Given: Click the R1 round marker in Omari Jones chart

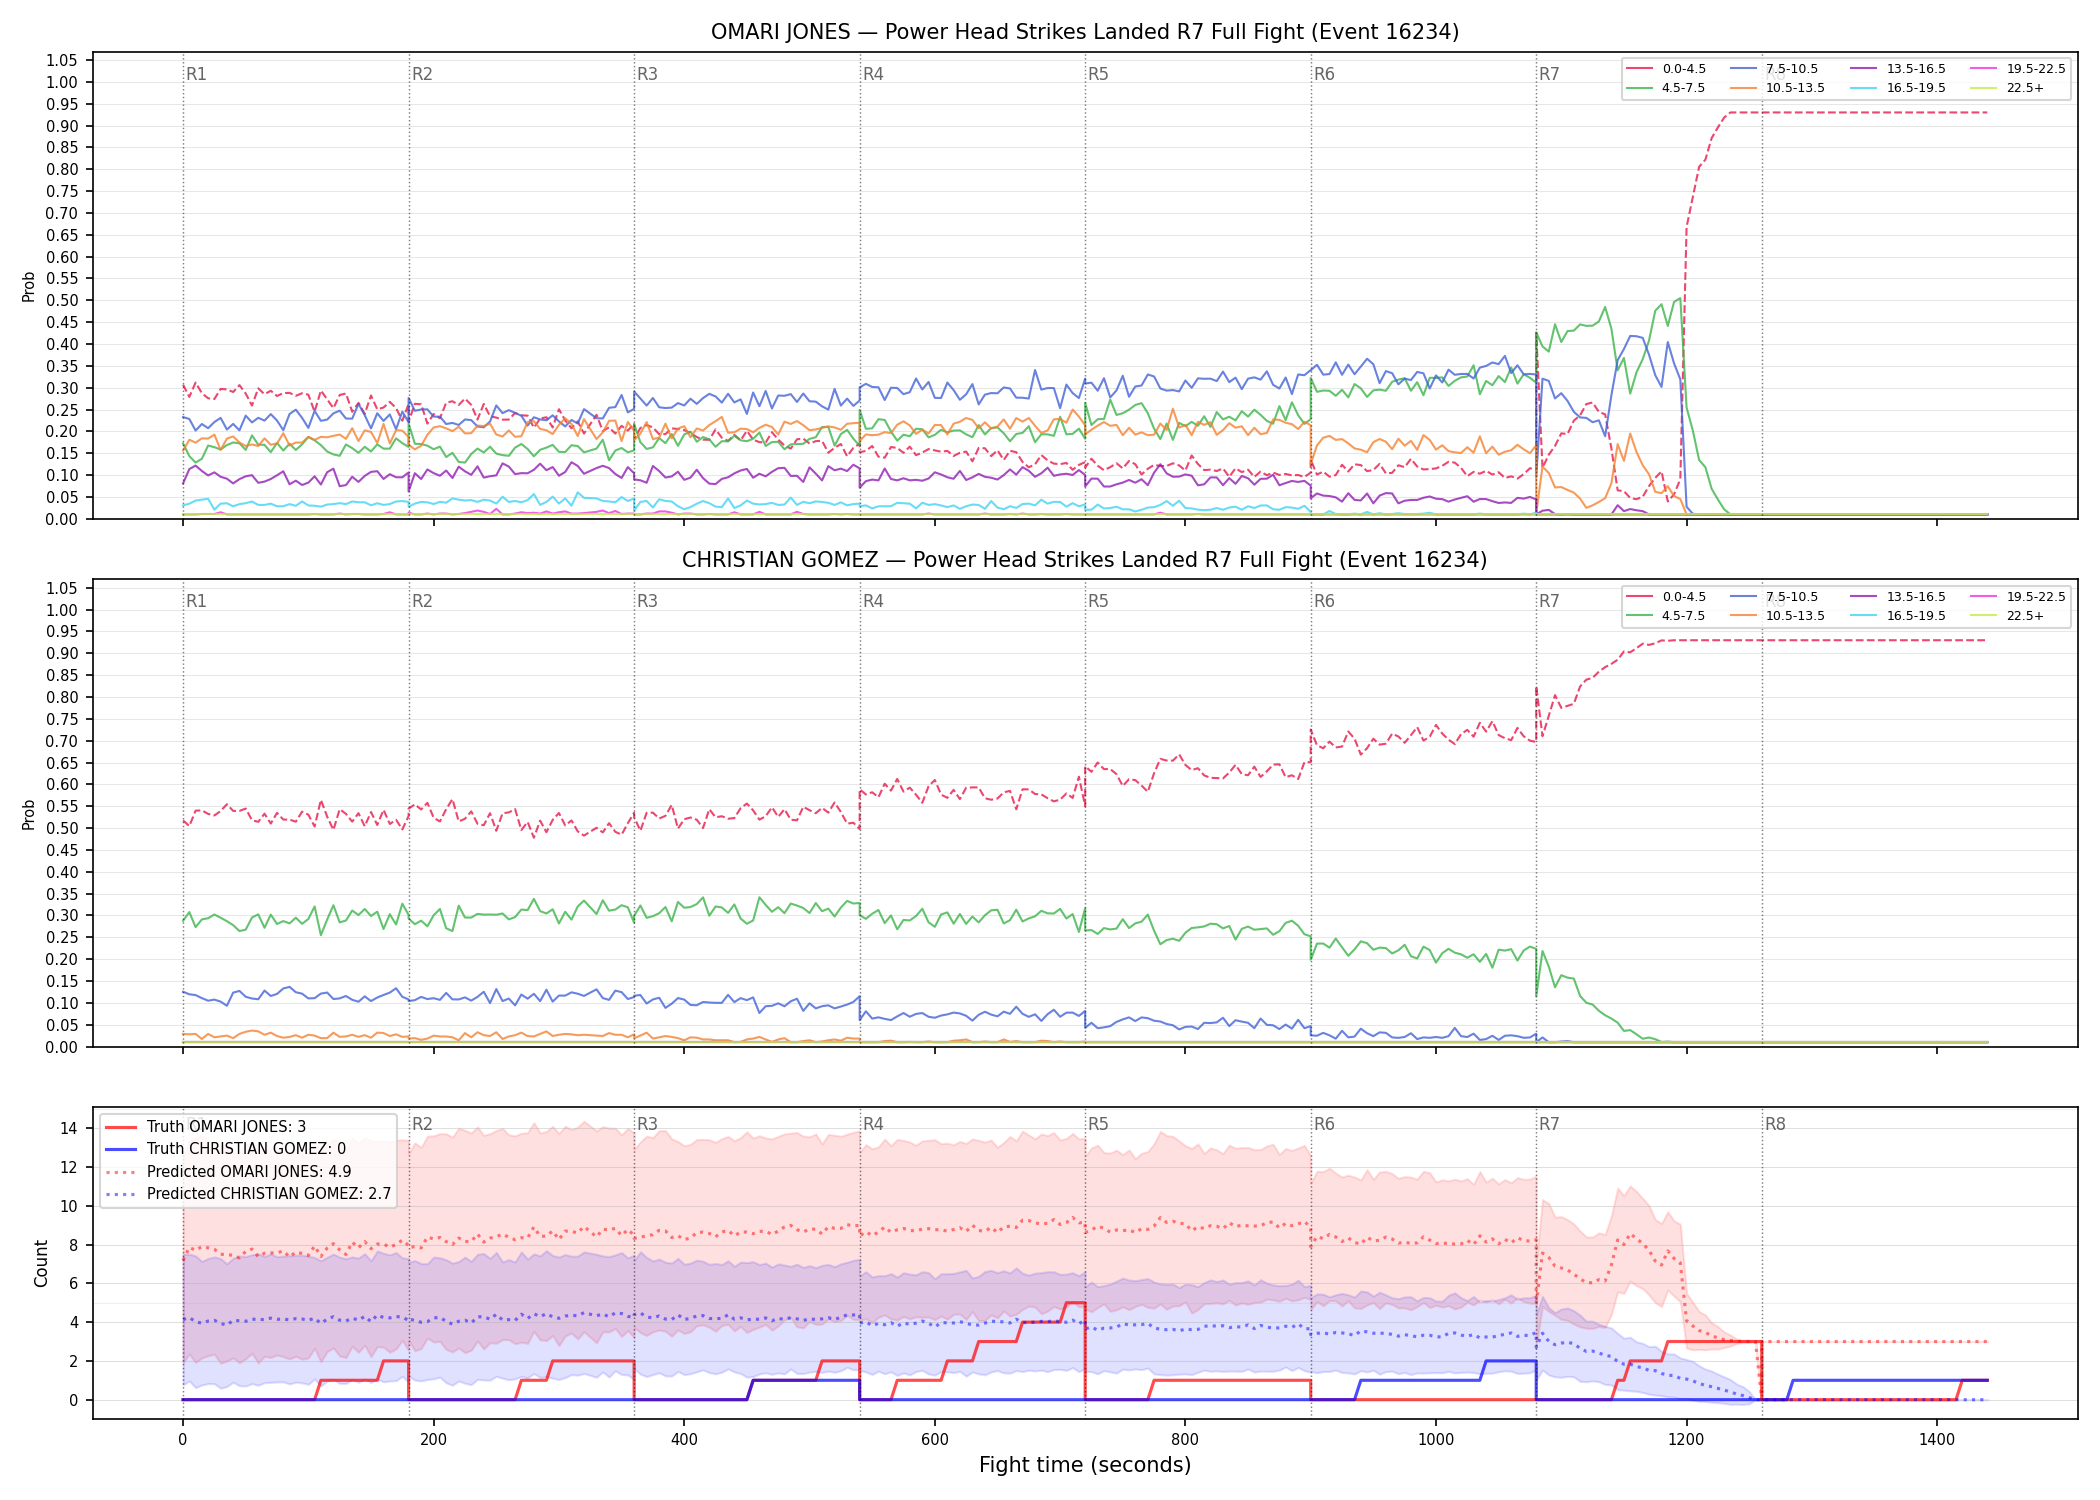Looking at the screenshot, I should pyautogui.click(x=196, y=74).
